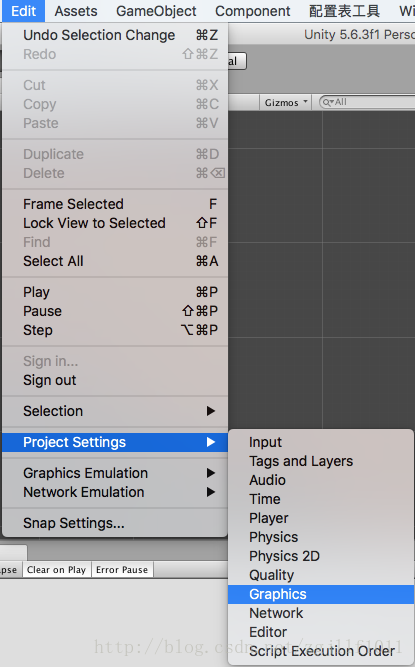This screenshot has height=667, width=415.
Task: Choose Sign out menu entry
Action: click(115, 380)
